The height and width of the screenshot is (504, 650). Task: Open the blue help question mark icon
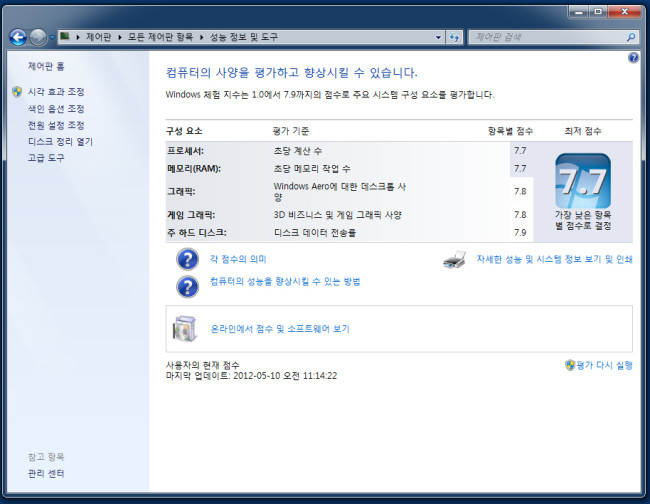click(633, 58)
